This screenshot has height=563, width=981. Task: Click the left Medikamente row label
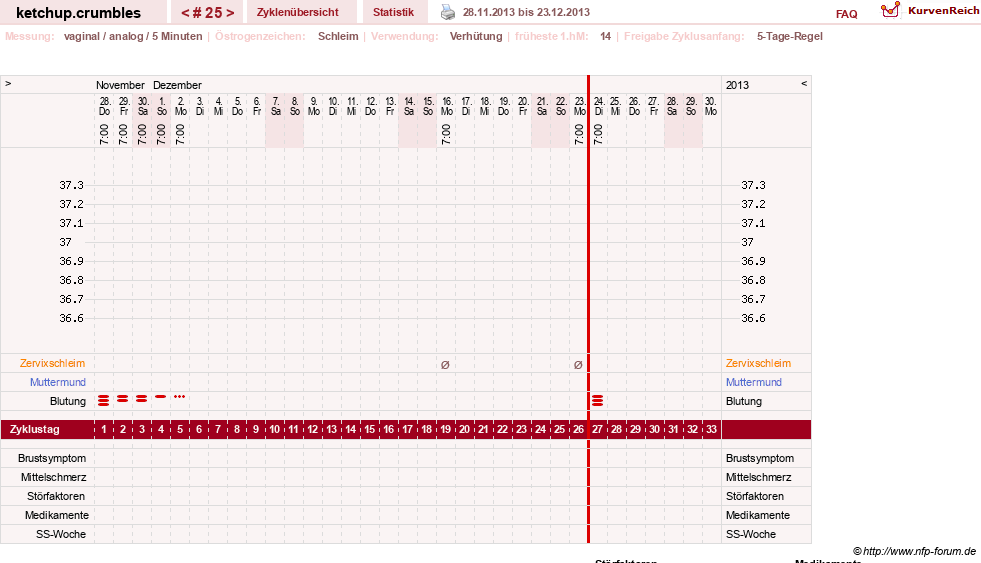tap(57, 515)
